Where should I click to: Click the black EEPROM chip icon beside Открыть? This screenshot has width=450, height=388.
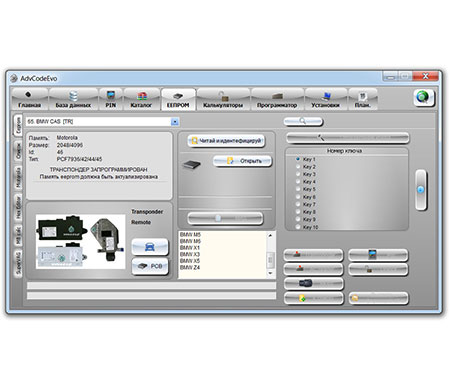[x=191, y=164]
